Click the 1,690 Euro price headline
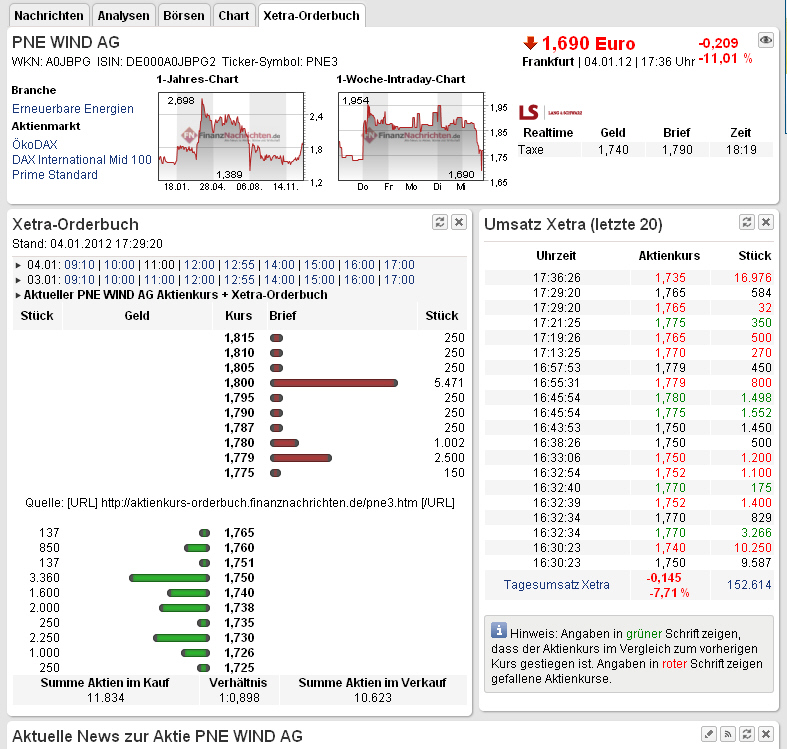 (x=589, y=43)
